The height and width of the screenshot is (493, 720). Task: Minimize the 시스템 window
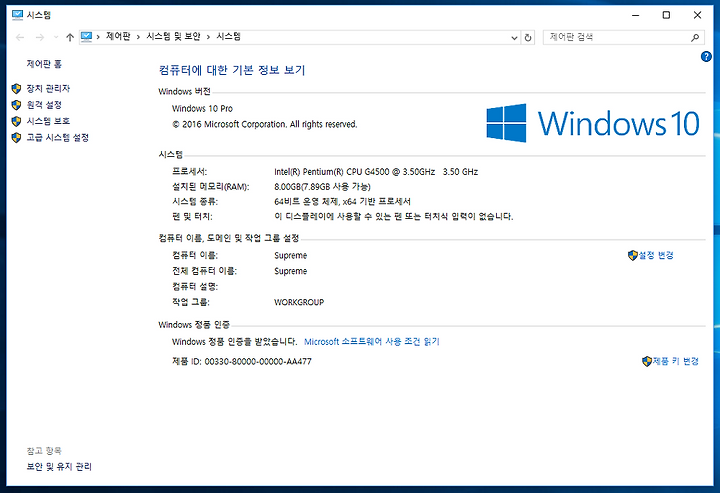[636, 15]
